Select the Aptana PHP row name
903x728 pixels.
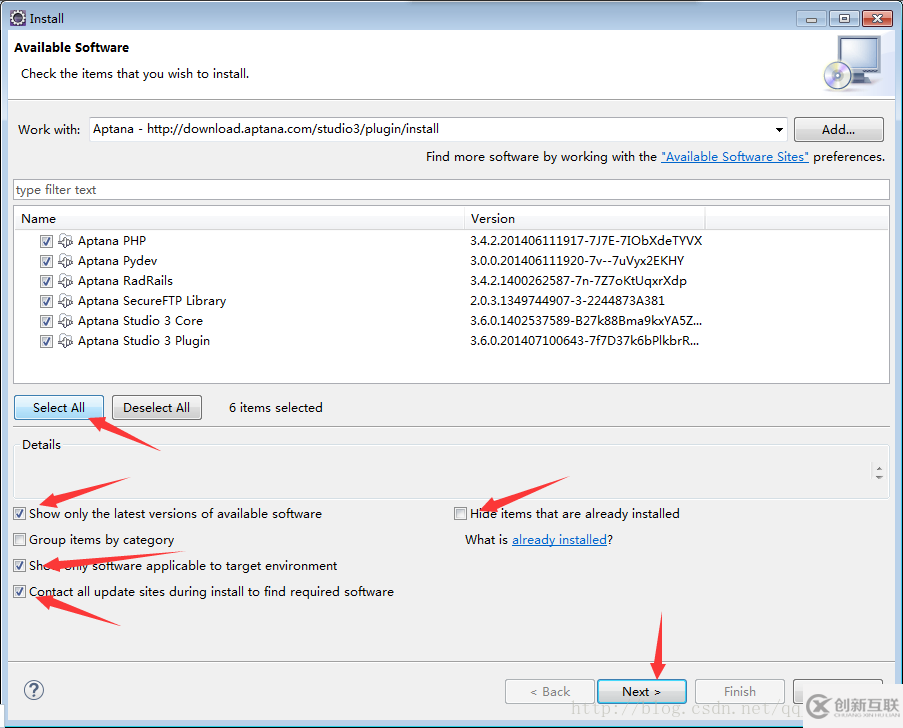tap(112, 241)
